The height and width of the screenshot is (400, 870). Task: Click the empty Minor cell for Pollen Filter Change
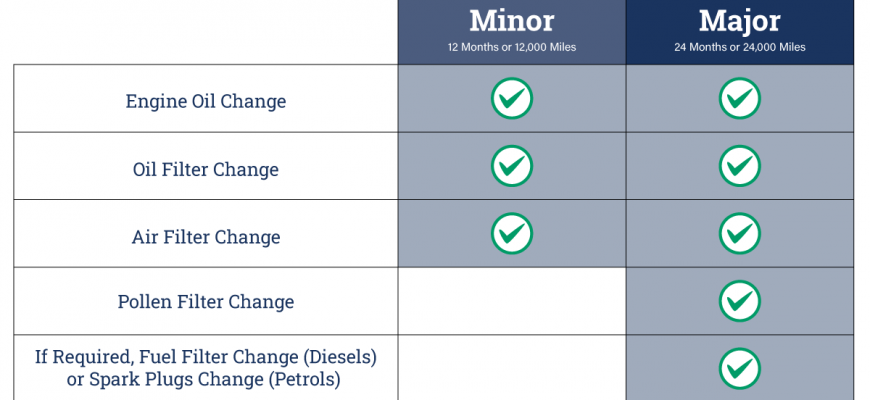click(512, 301)
